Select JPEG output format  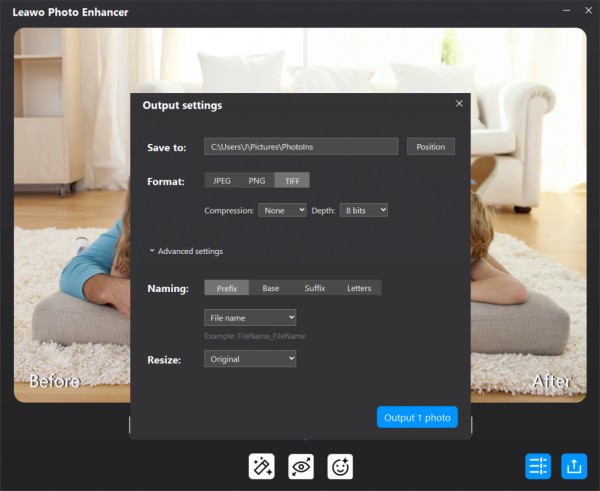[x=222, y=181]
